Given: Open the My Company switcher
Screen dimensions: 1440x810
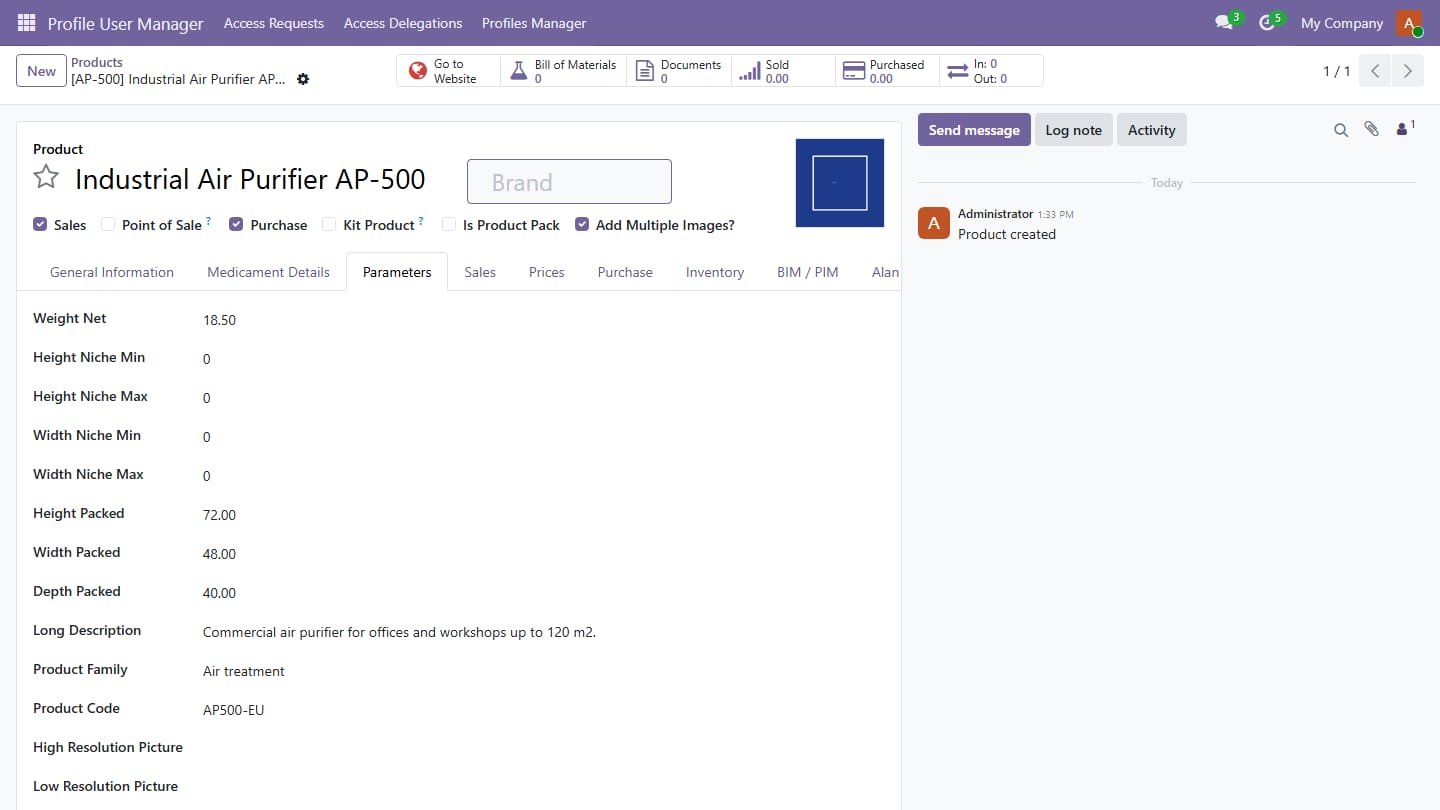Looking at the screenshot, I should (1342, 23).
